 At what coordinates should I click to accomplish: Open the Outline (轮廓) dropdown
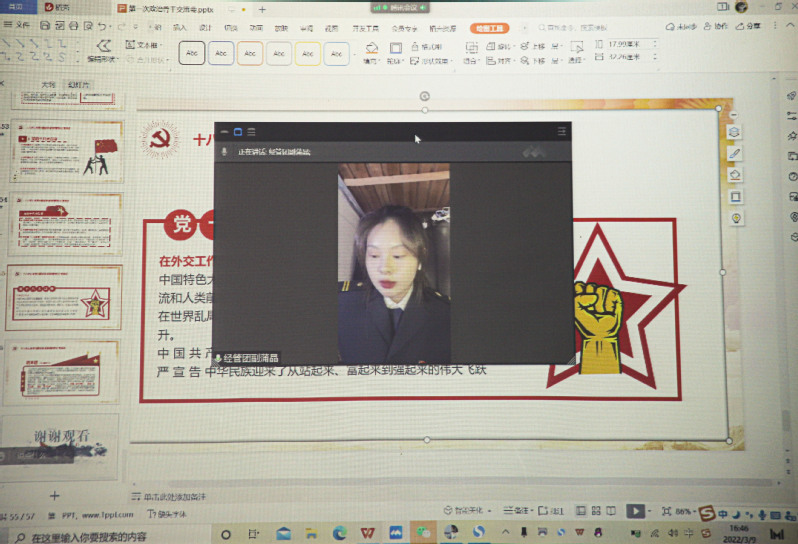pyautogui.click(x=395, y=61)
